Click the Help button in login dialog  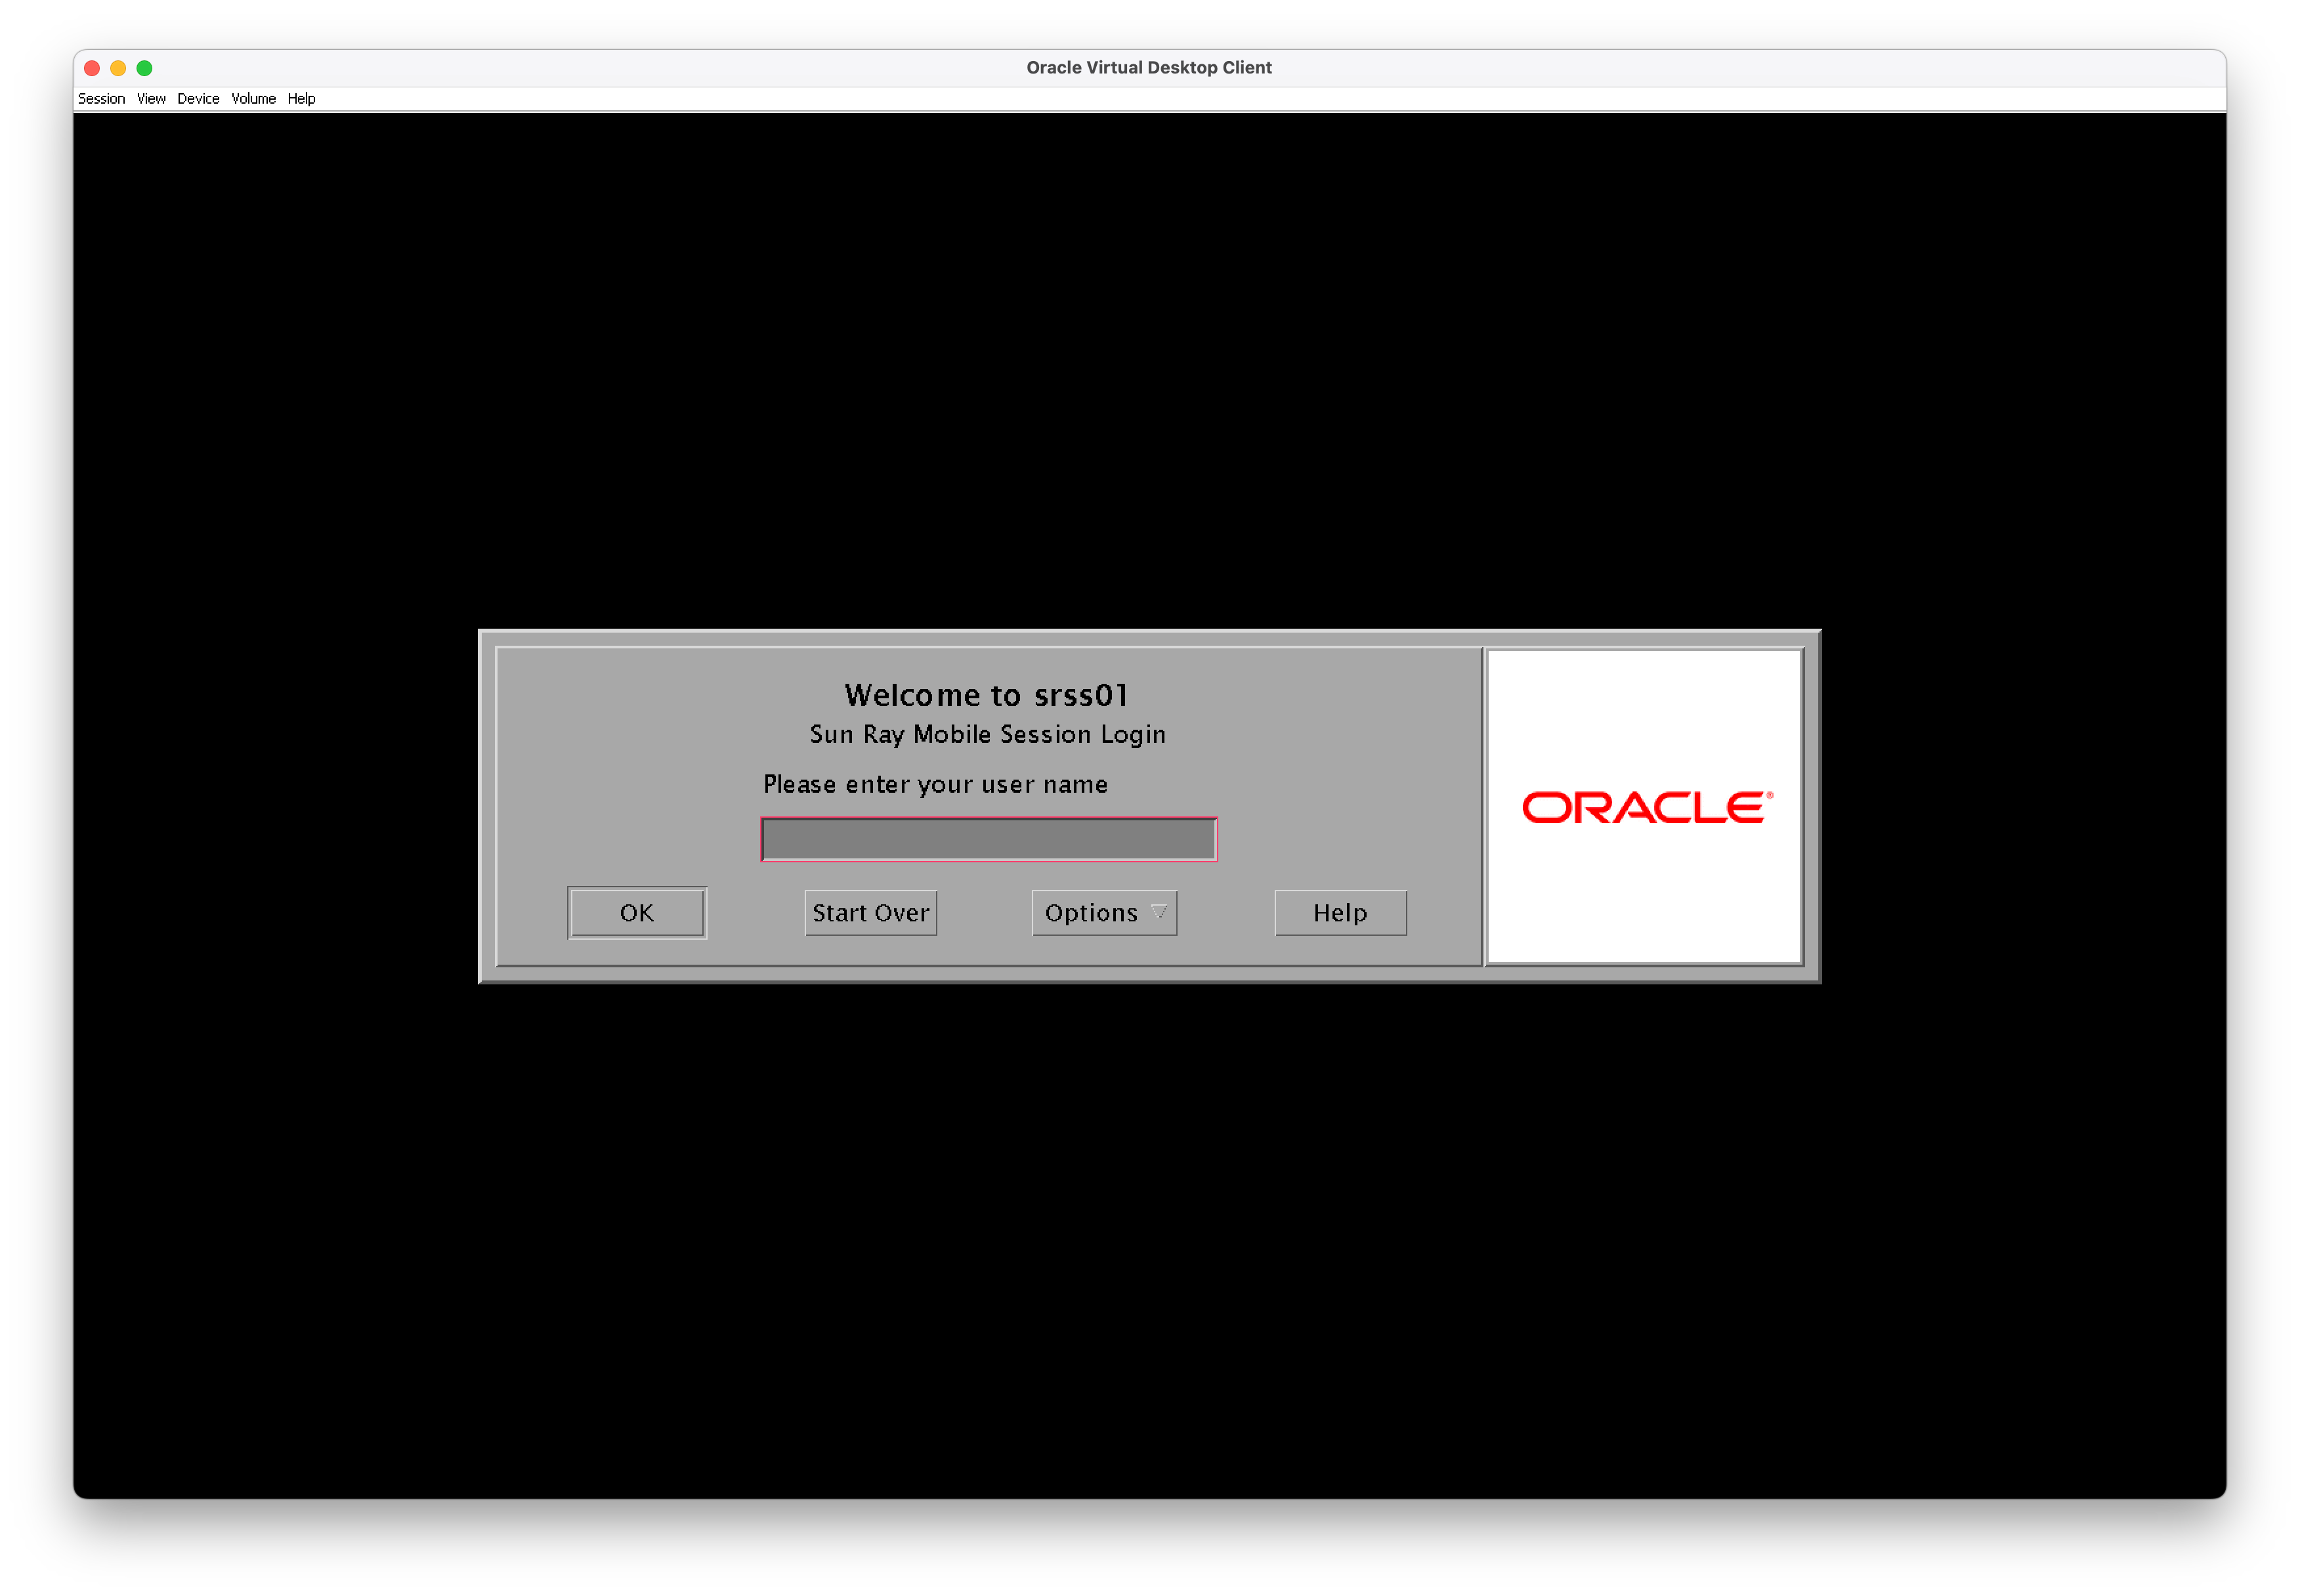point(1340,913)
